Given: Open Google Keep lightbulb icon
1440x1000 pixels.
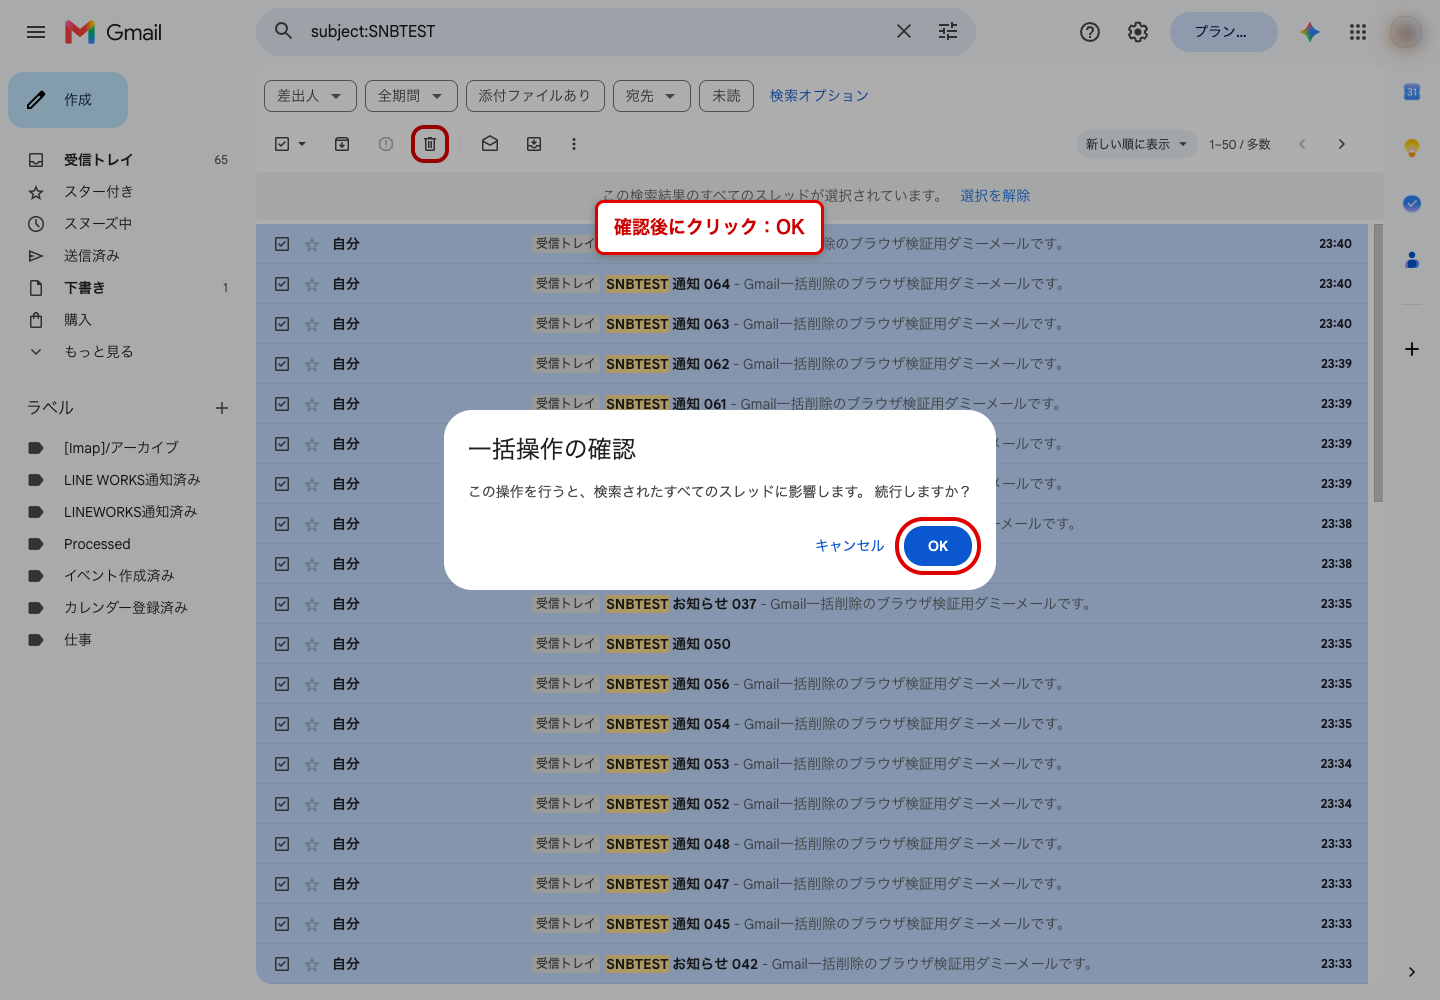Looking at the screenshot, I should (1412, 148).
